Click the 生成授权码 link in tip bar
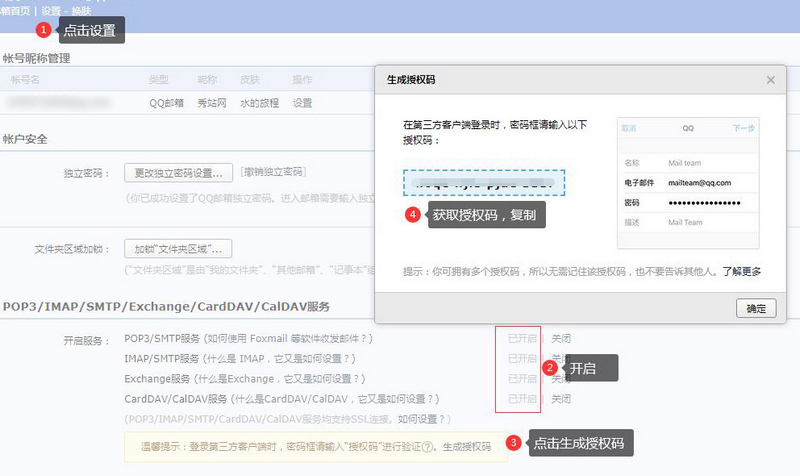Screen dimensions: 800x476 (x=467, y=447)
